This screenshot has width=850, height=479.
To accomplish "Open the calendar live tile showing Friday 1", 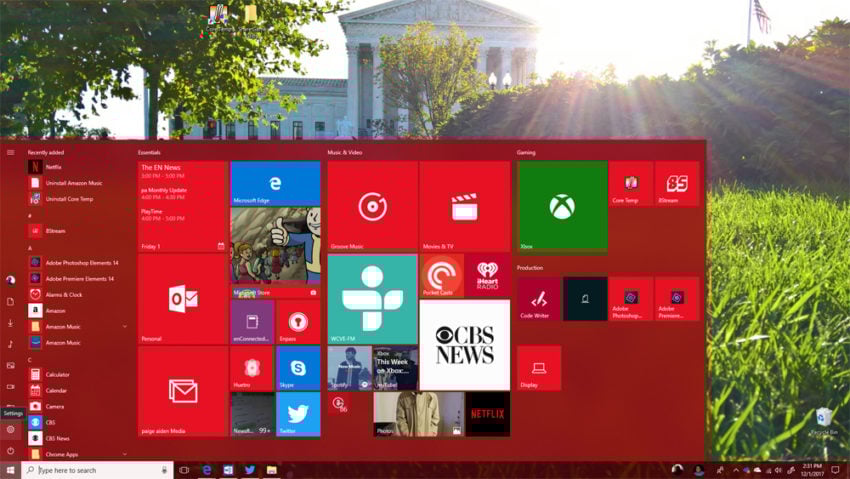I will pos(183,206).
